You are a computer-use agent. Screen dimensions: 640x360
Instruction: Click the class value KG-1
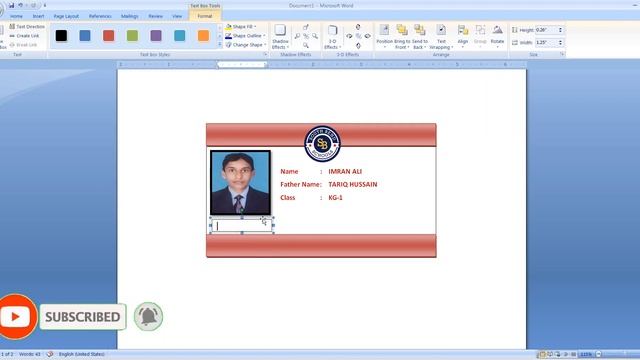tap(336, 198)
